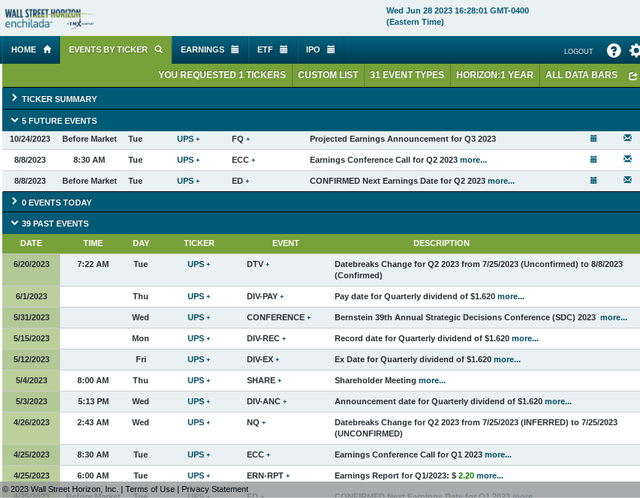The height and width of the screenshot is (498, 640).
Task: Open more for Earnings Report Q1/2023
Action: (490, 476)
